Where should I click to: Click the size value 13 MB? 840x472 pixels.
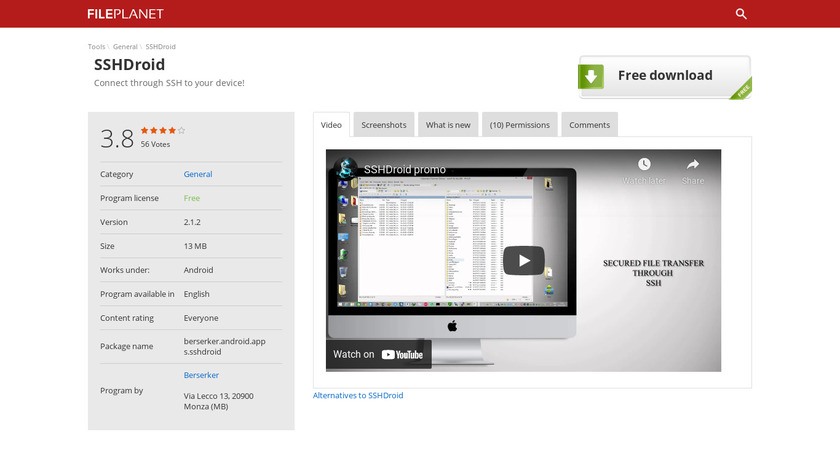point(195,246)
